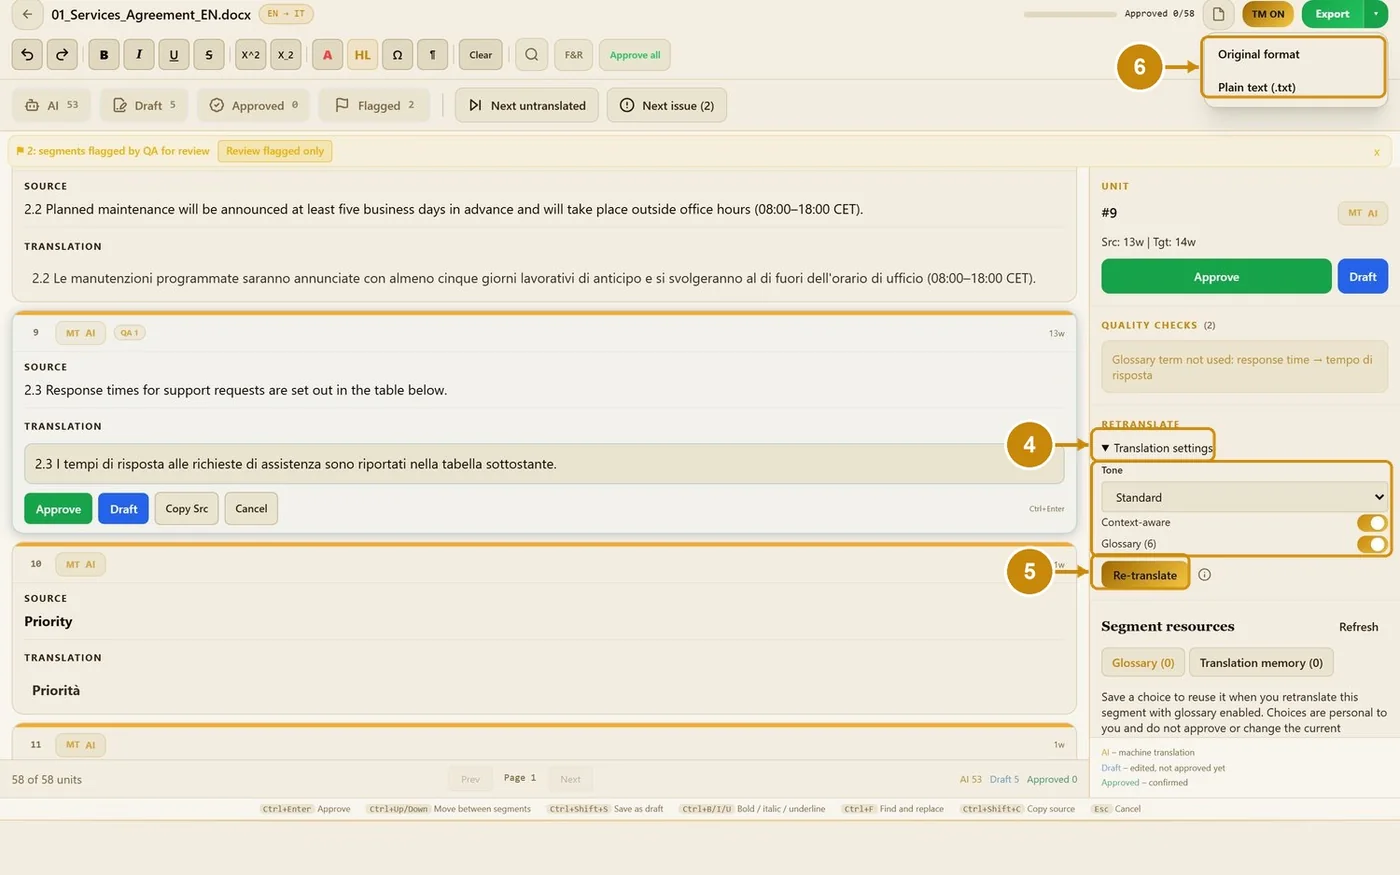The height and width of the screenshot is (875, 1400).
Task: Filter segments by Approved status
Action: tap(254, 105)
